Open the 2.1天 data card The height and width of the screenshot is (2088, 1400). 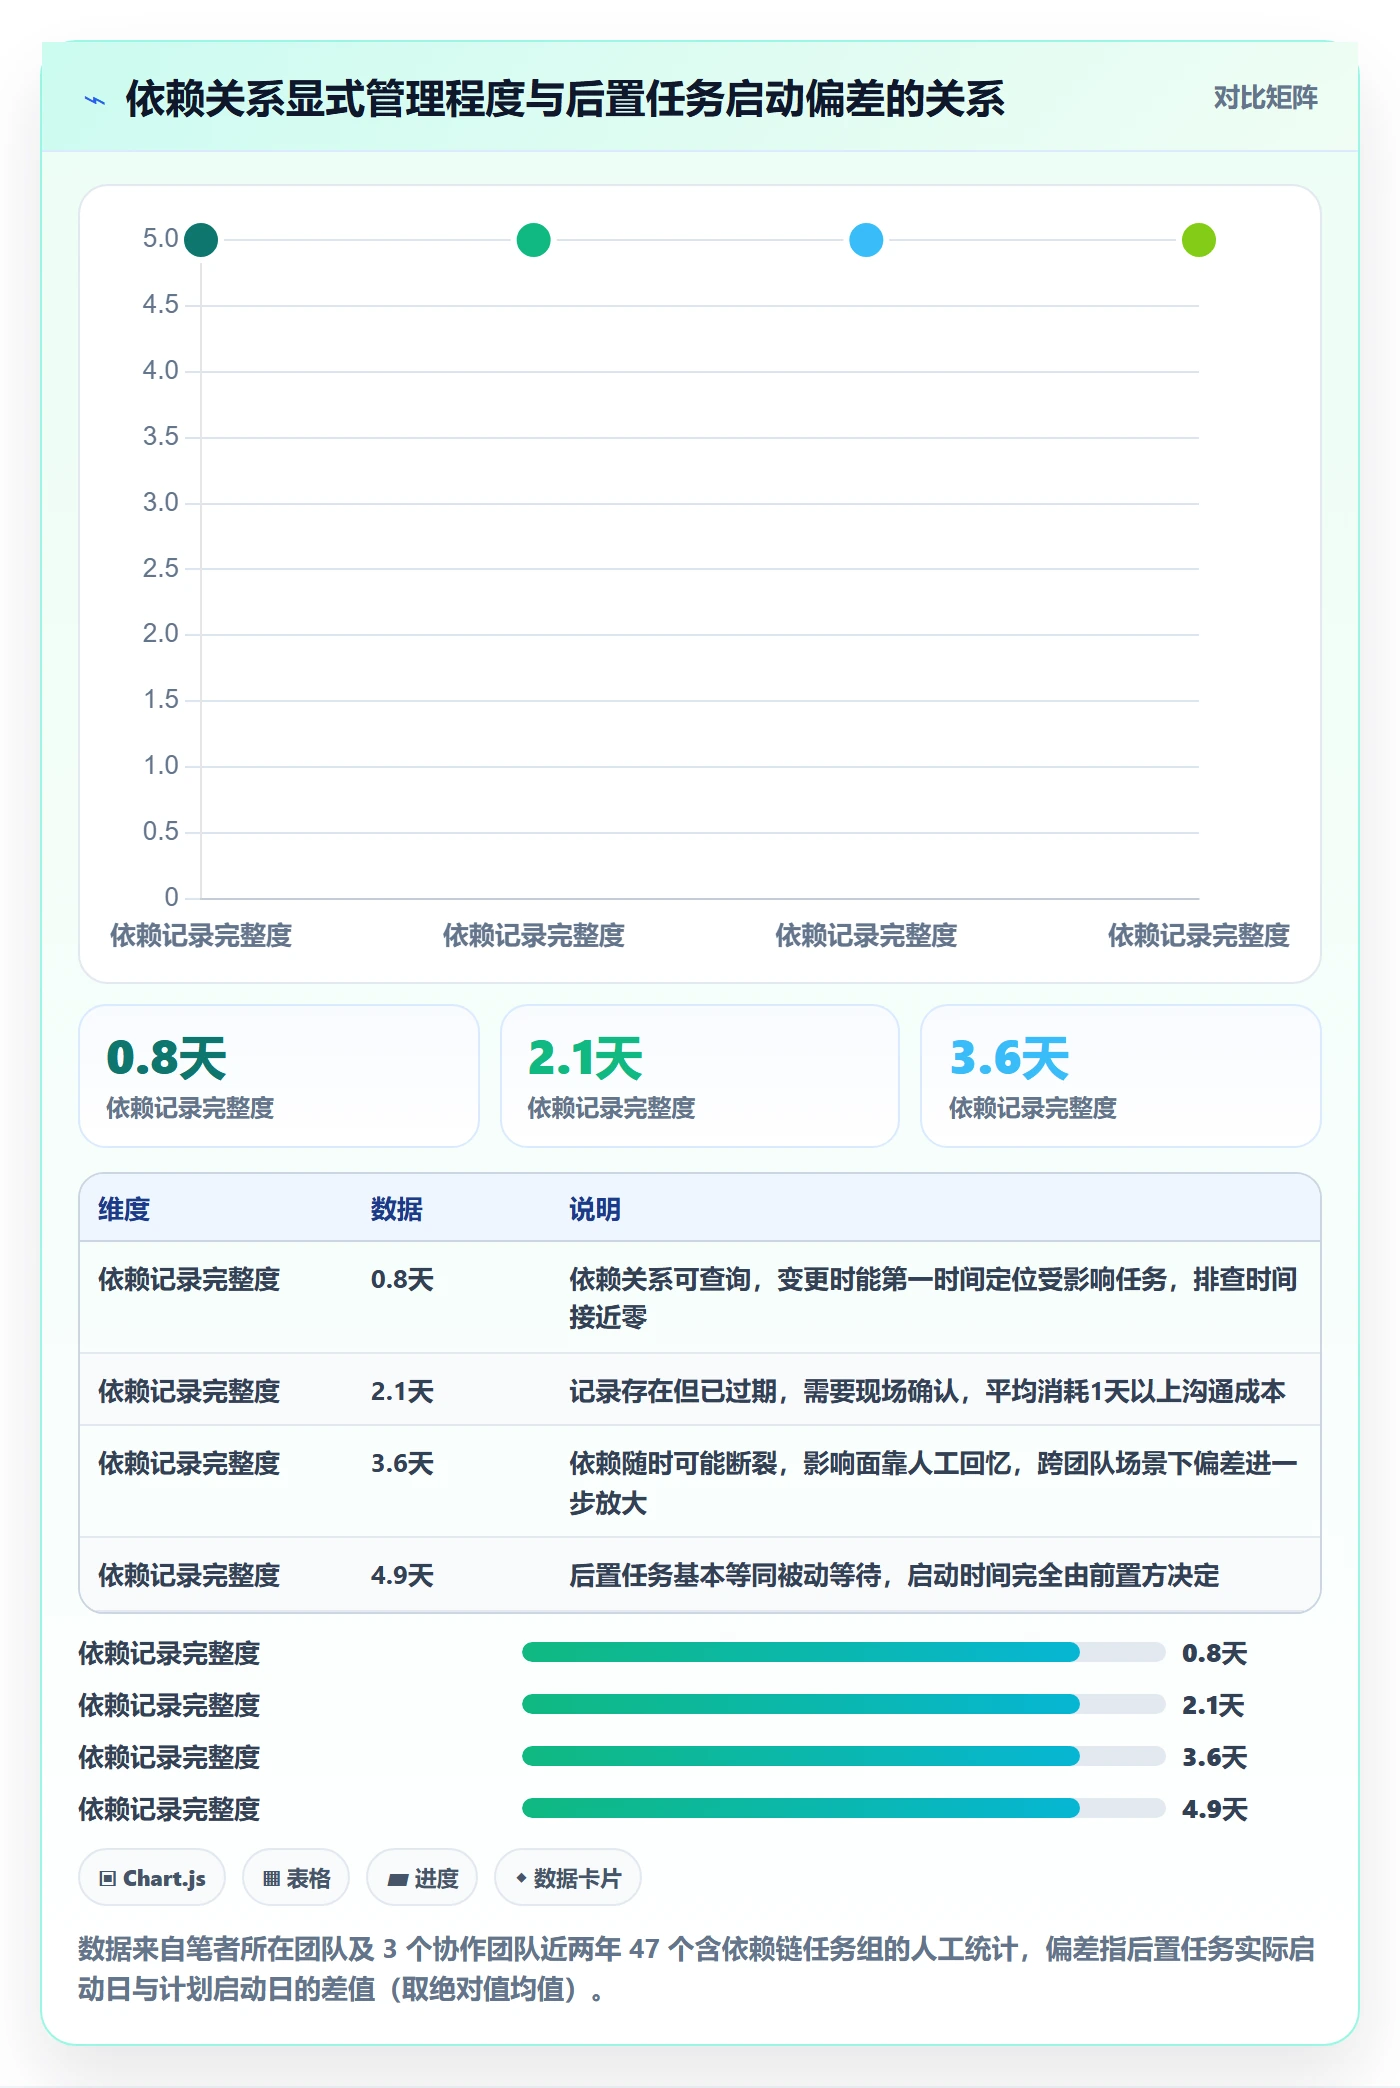700,1076
